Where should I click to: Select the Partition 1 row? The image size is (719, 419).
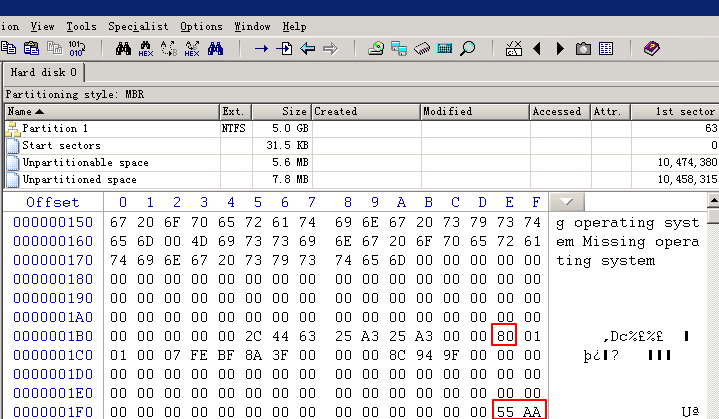click(361, 128)
